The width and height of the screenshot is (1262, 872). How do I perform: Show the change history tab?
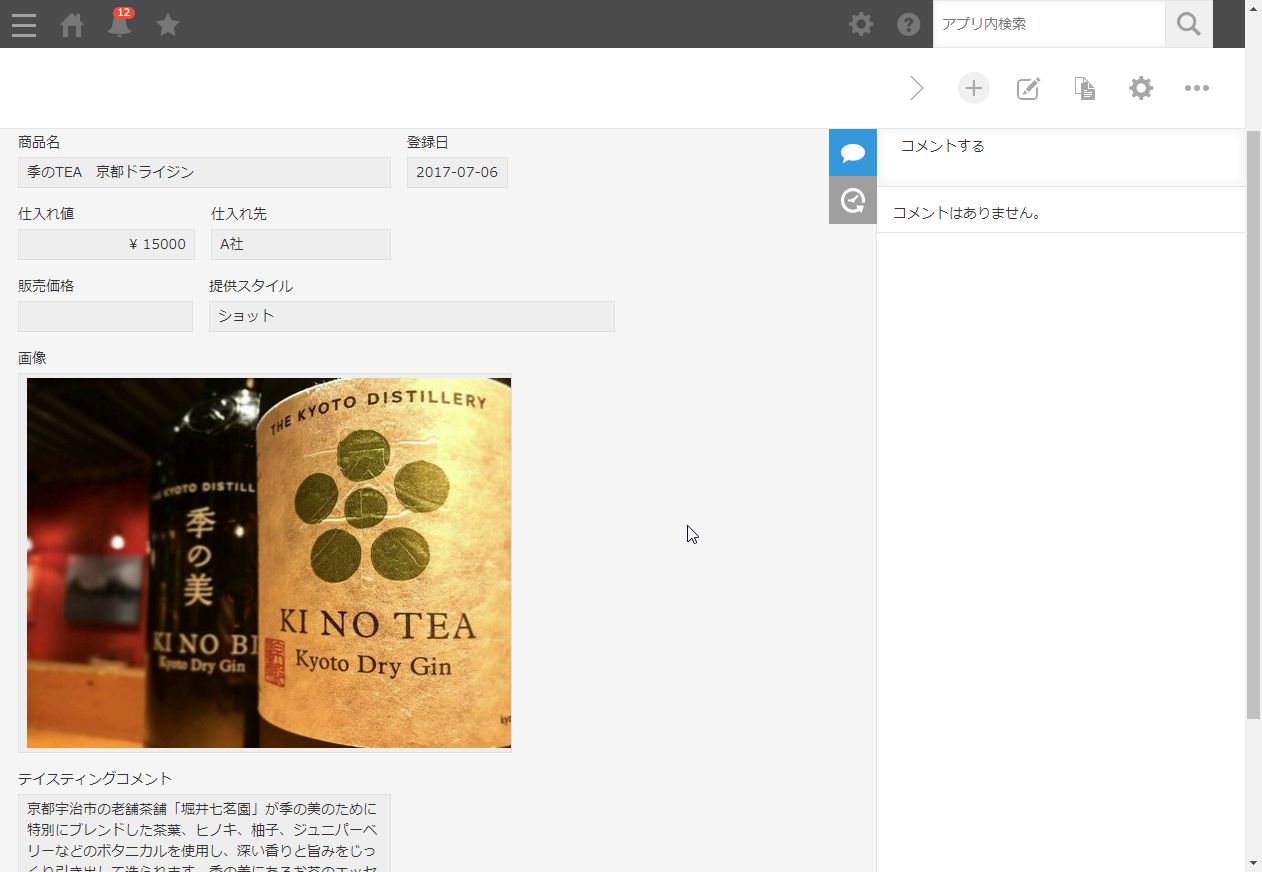point(853,201)
